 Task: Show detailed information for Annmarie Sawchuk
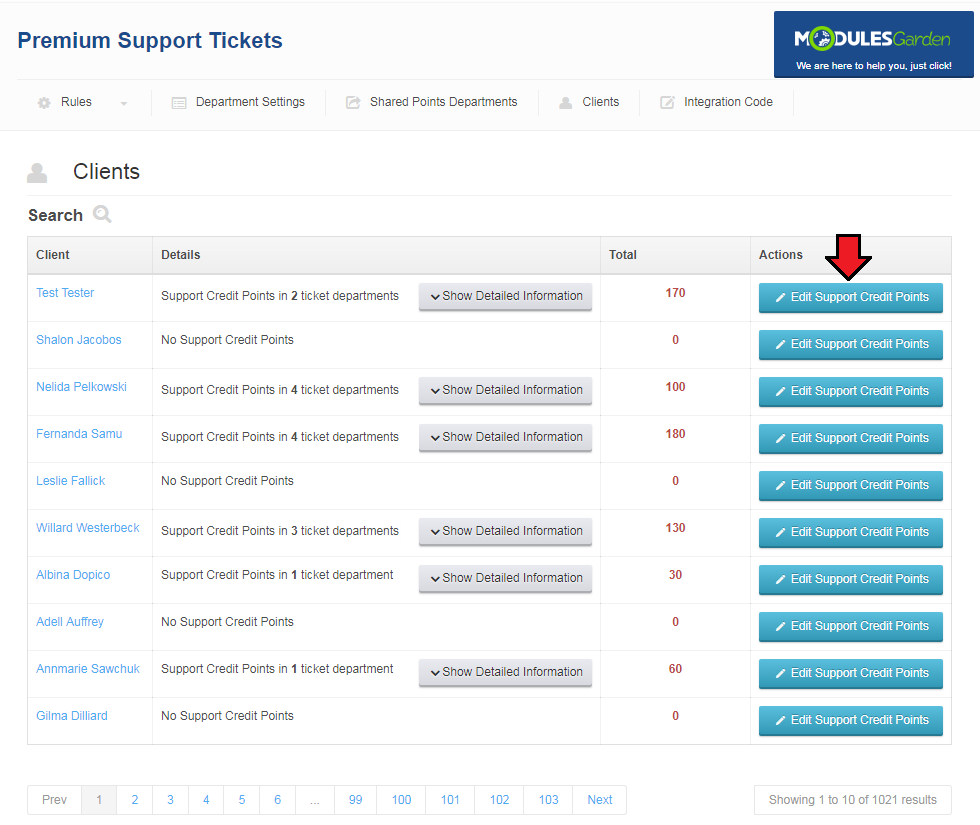505,672
